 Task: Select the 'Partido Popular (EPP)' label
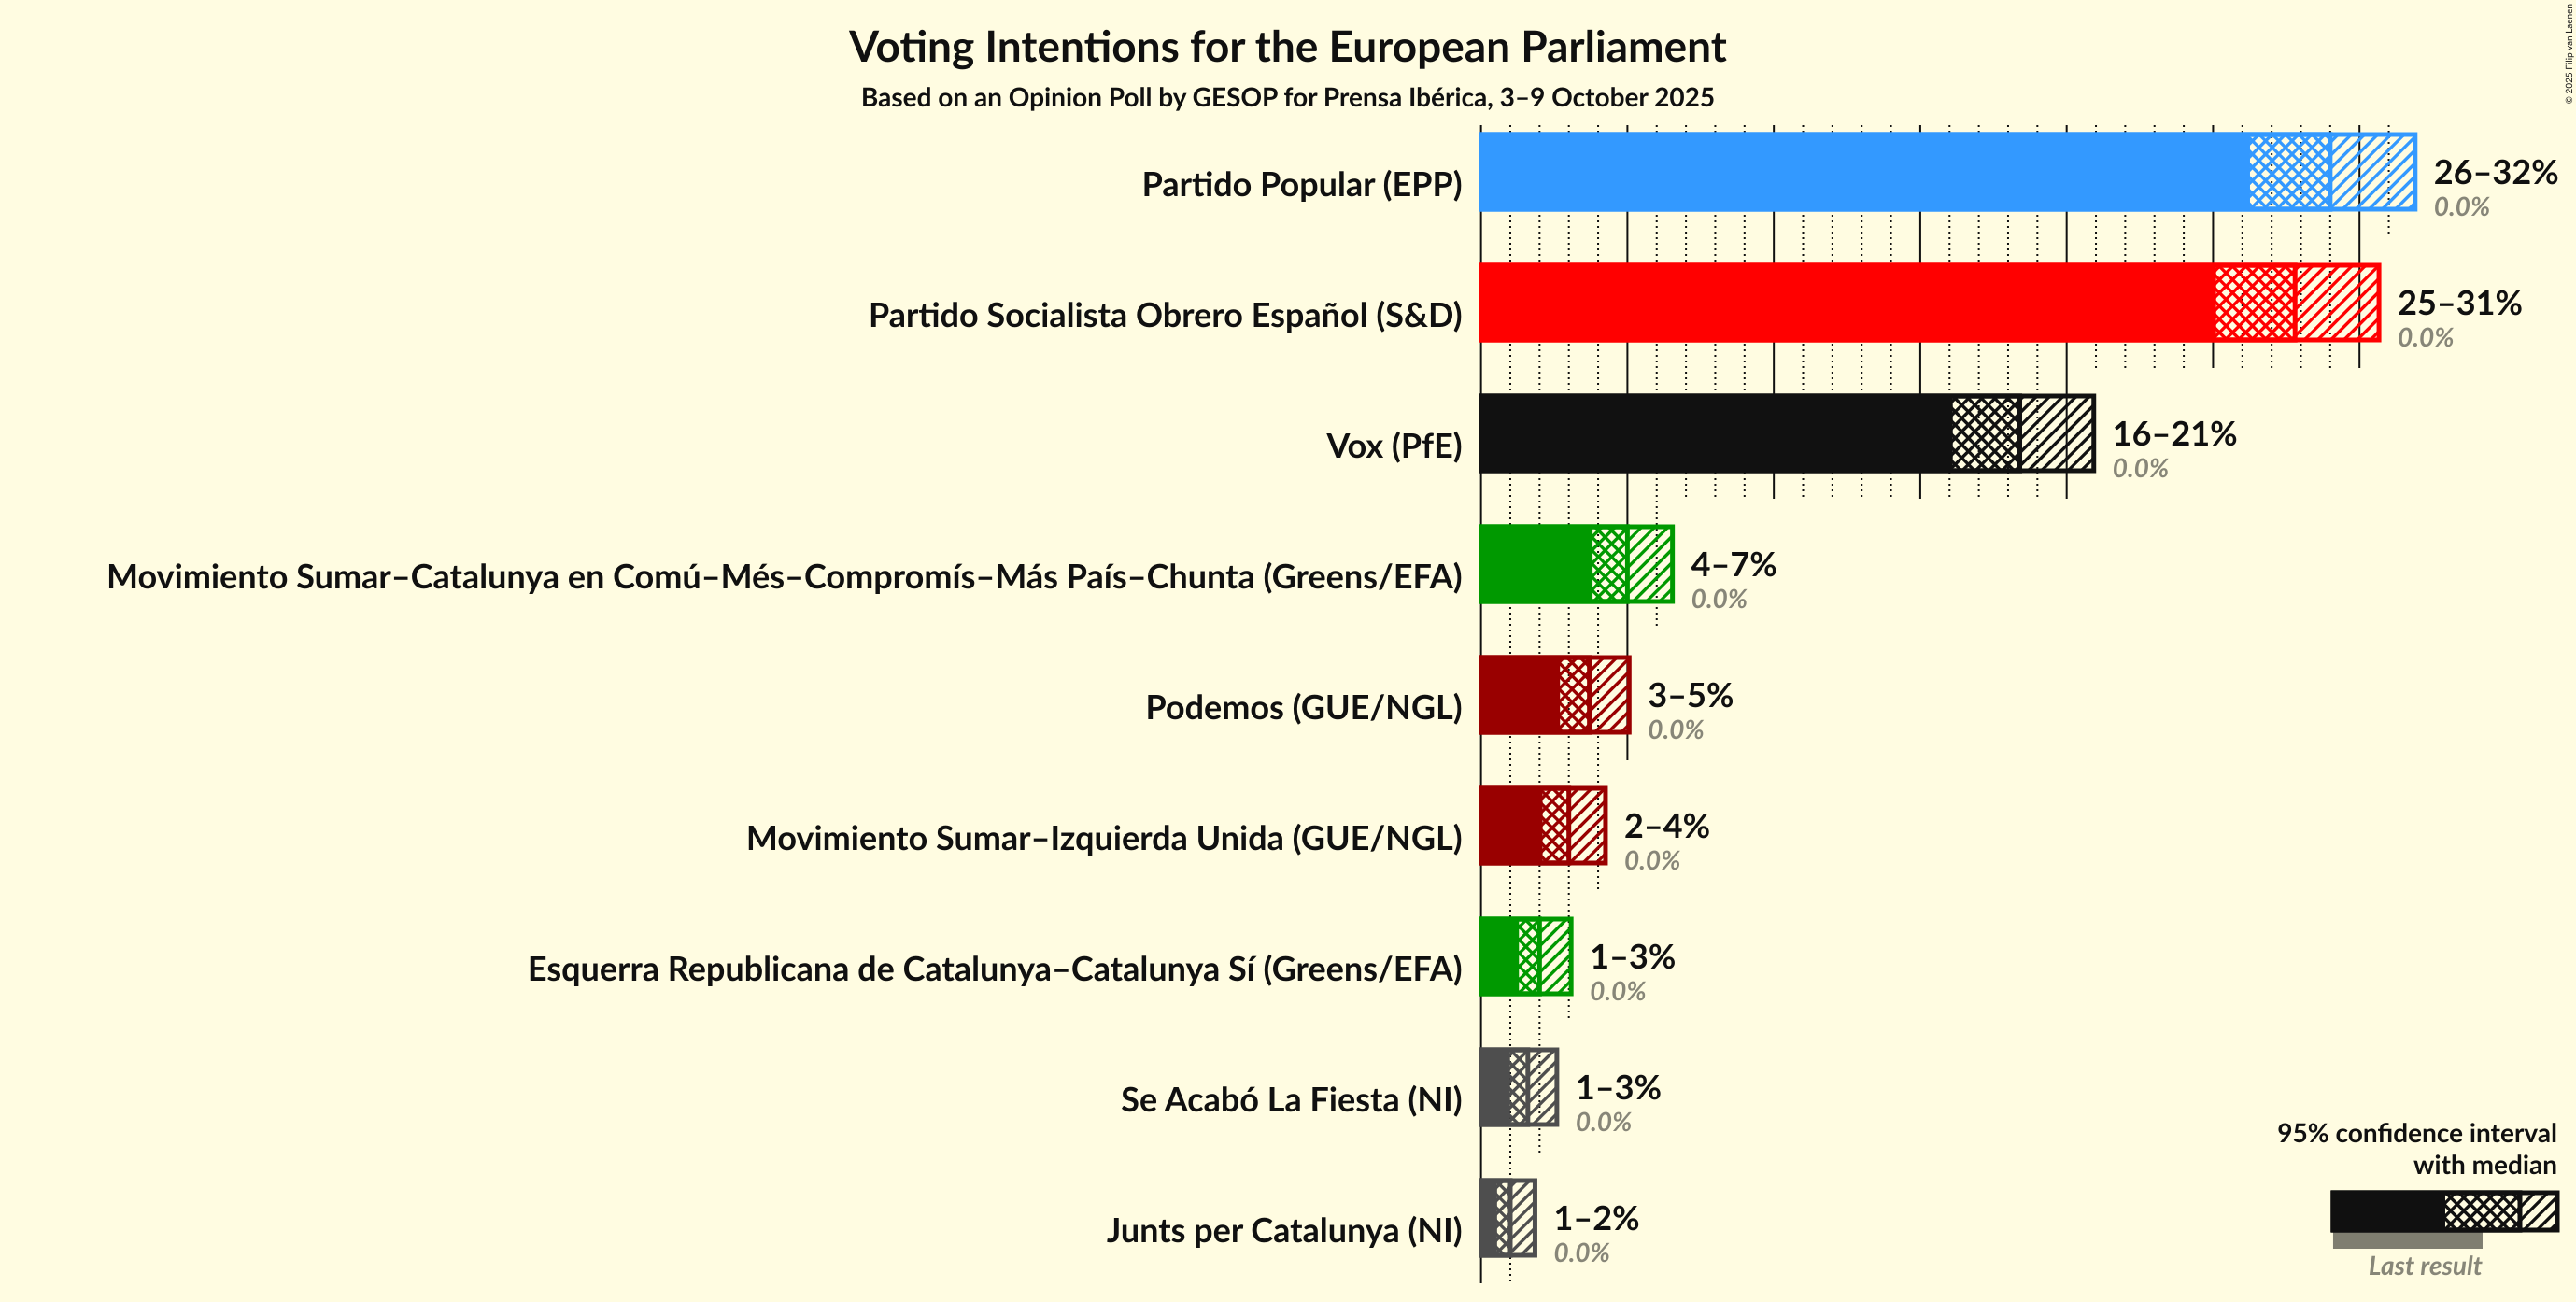(1301, 185)
